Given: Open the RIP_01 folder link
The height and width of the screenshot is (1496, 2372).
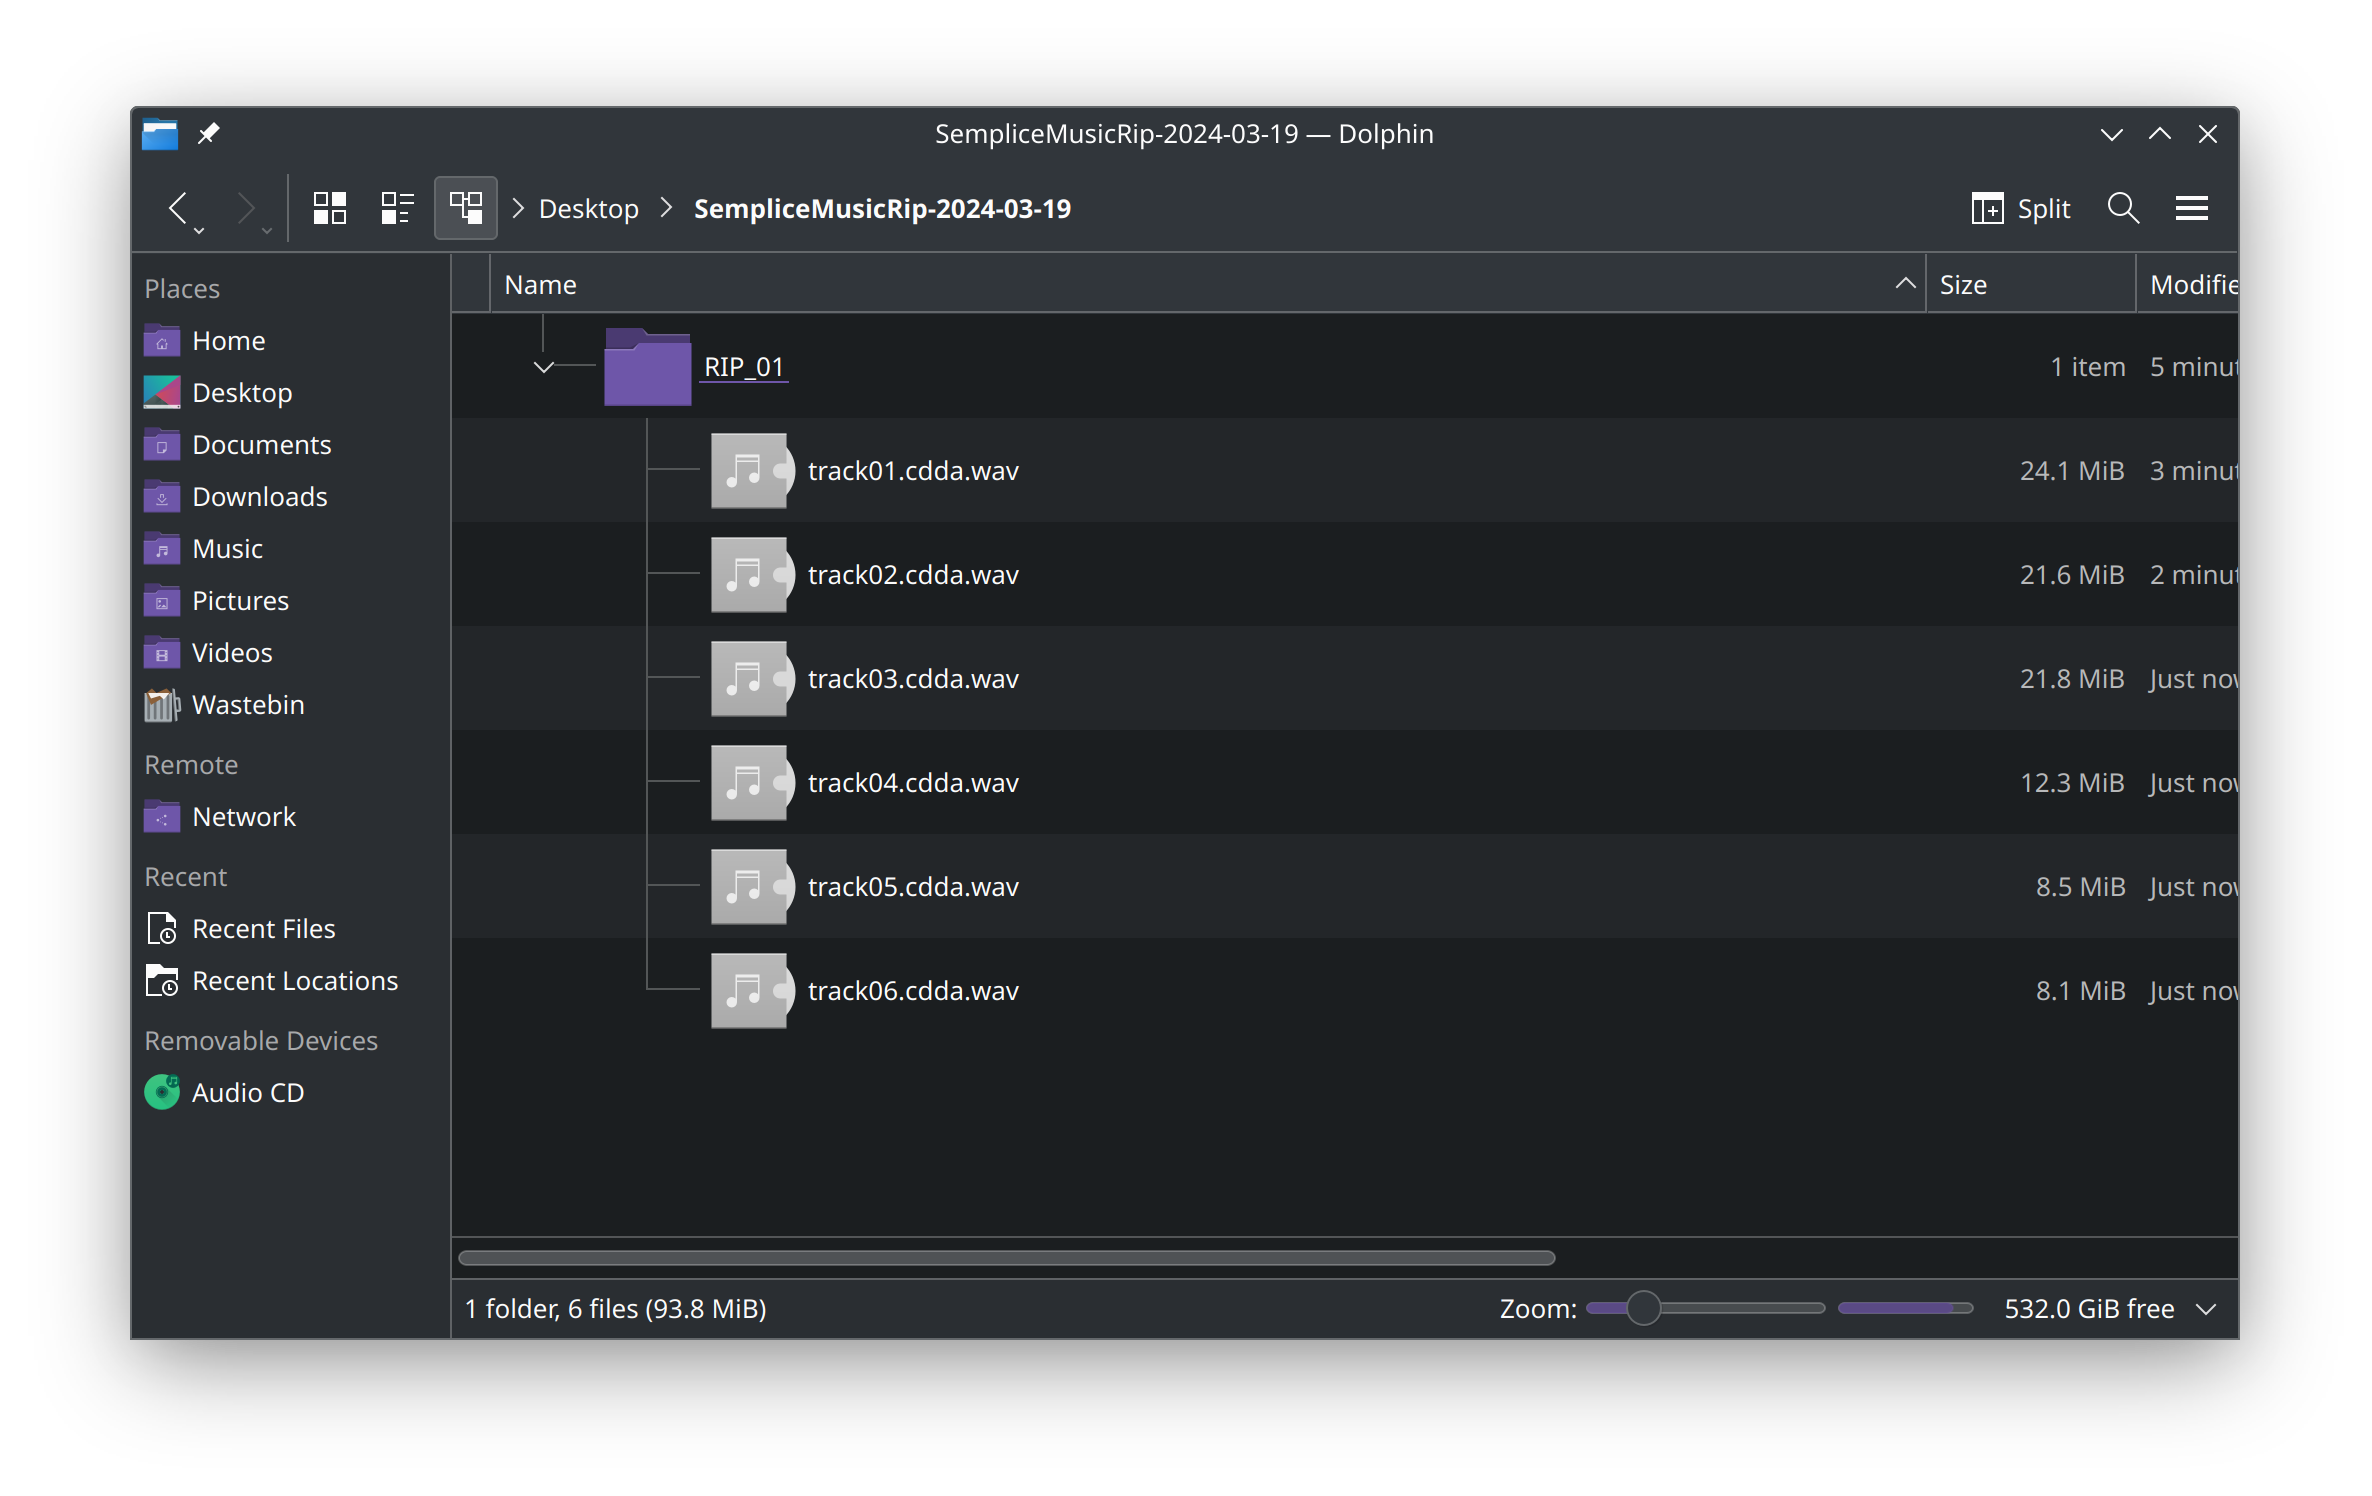Looking at the screenshot, I should point(743,366).
